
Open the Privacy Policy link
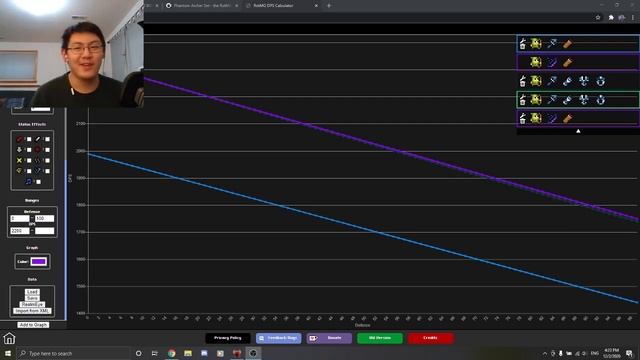click(228, 338)
